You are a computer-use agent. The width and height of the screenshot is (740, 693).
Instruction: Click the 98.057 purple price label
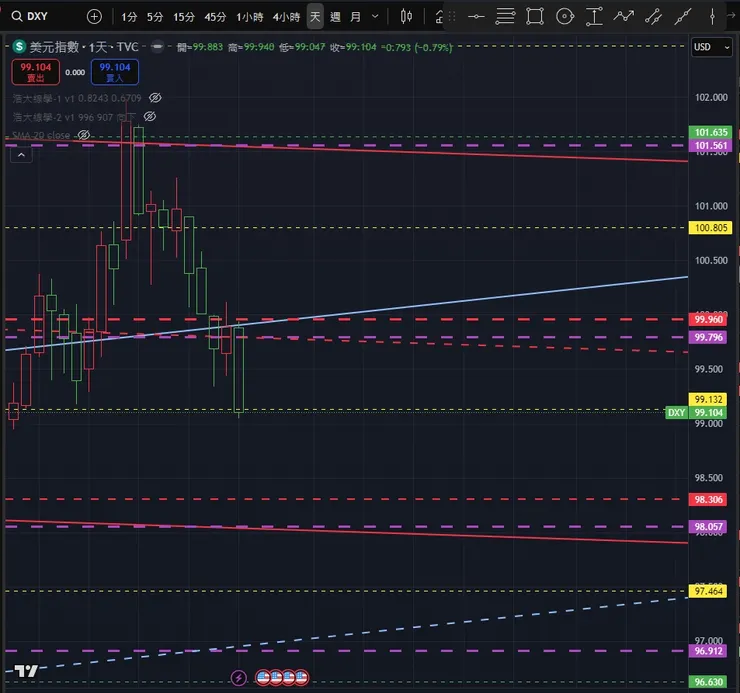[708, 527]
